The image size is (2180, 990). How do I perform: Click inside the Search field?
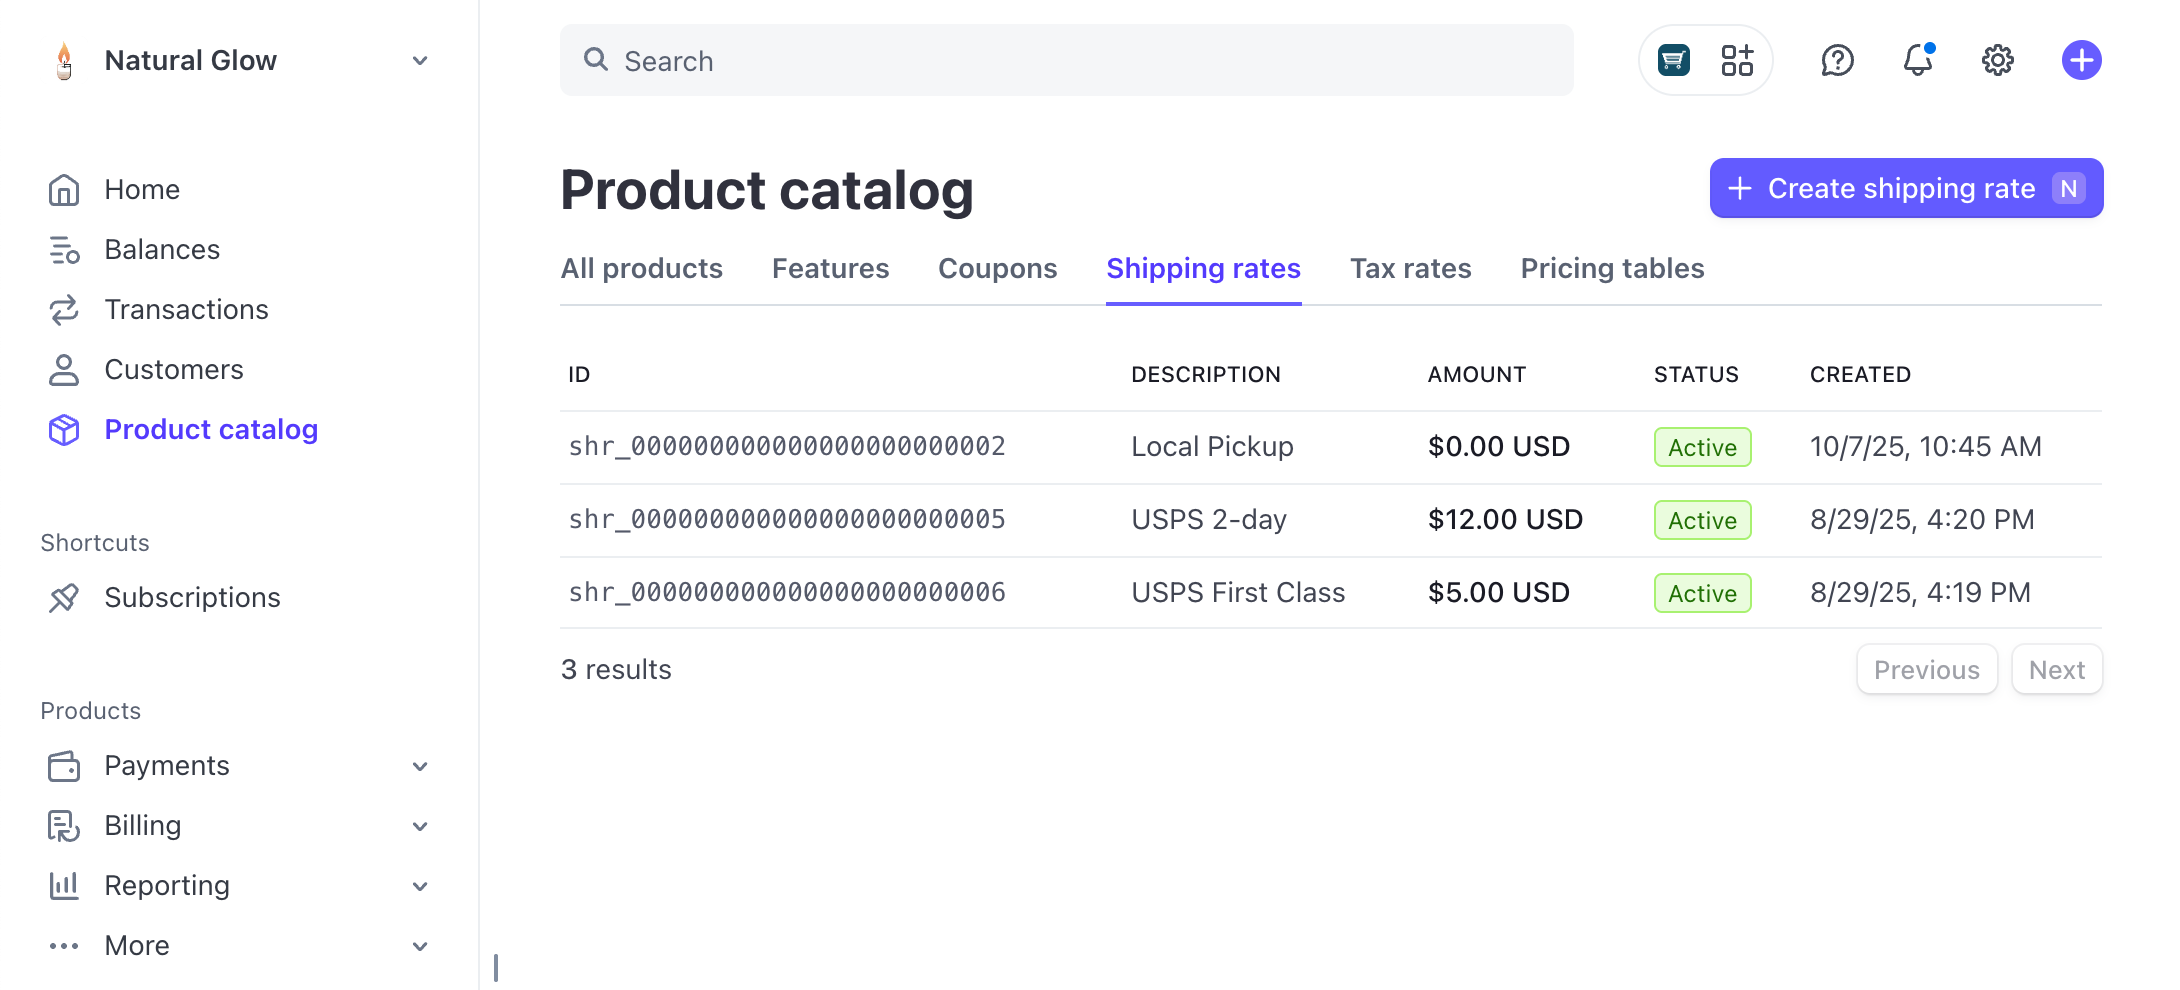(x=1000, y=60)
